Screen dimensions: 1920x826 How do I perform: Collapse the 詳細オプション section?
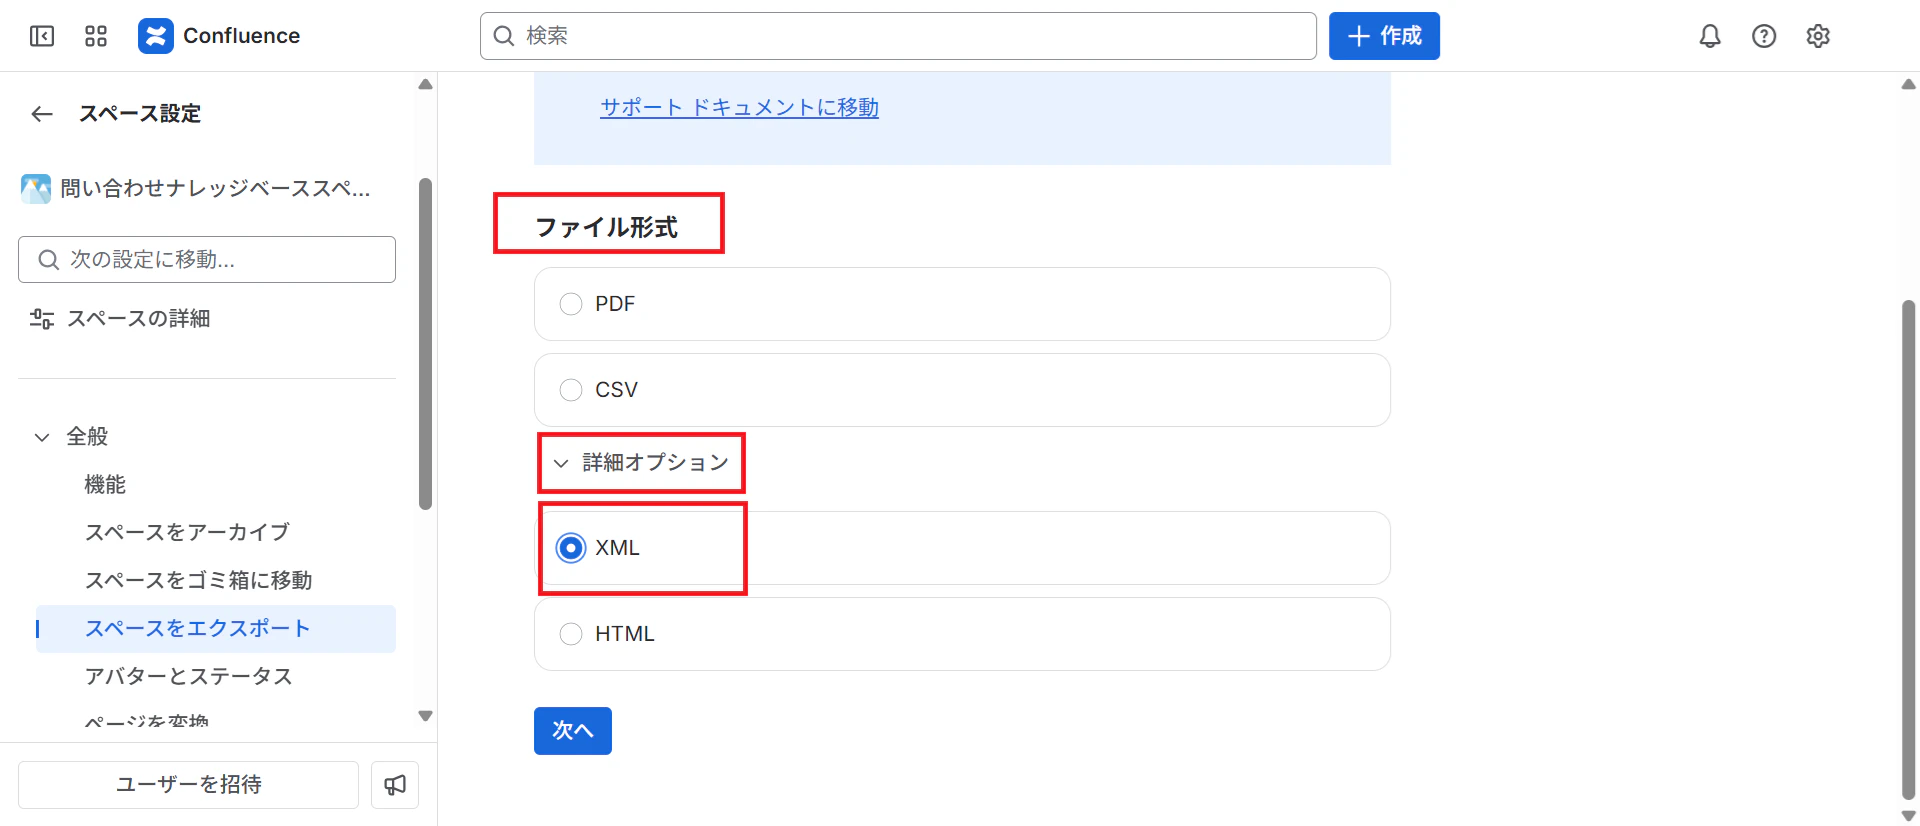[641, 463]
